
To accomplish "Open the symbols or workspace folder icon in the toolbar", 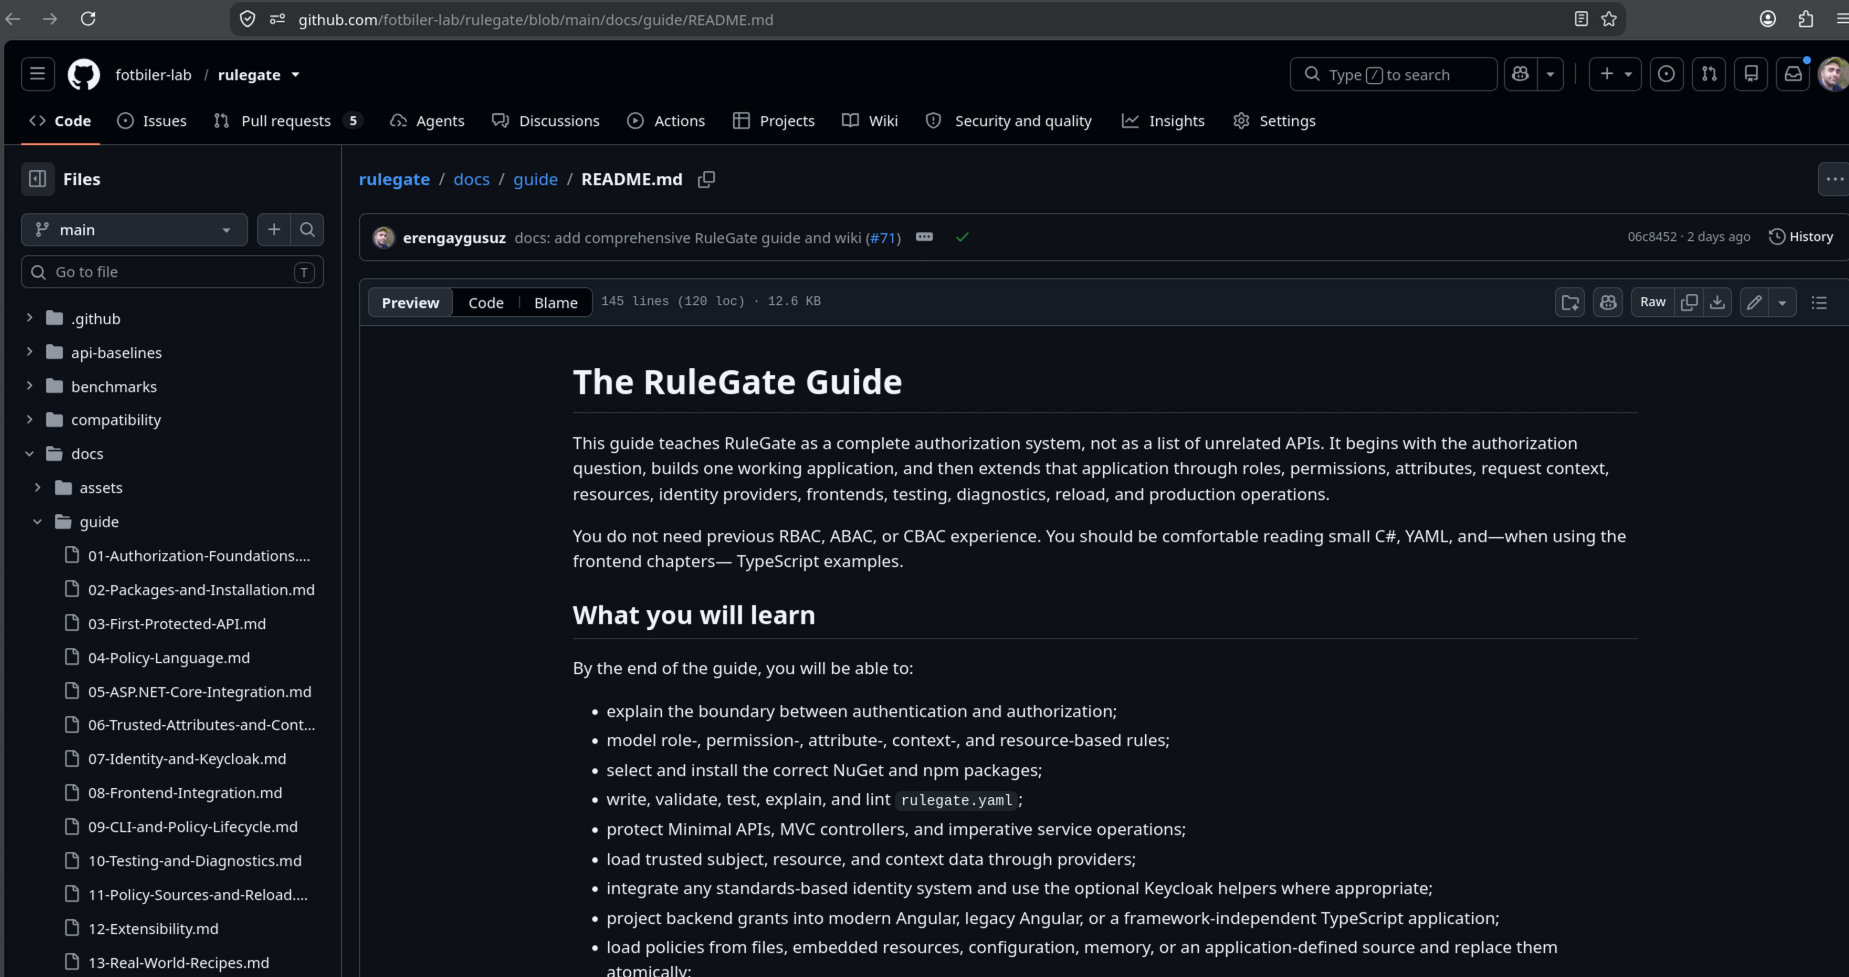I will click(x=1570, y=302).
